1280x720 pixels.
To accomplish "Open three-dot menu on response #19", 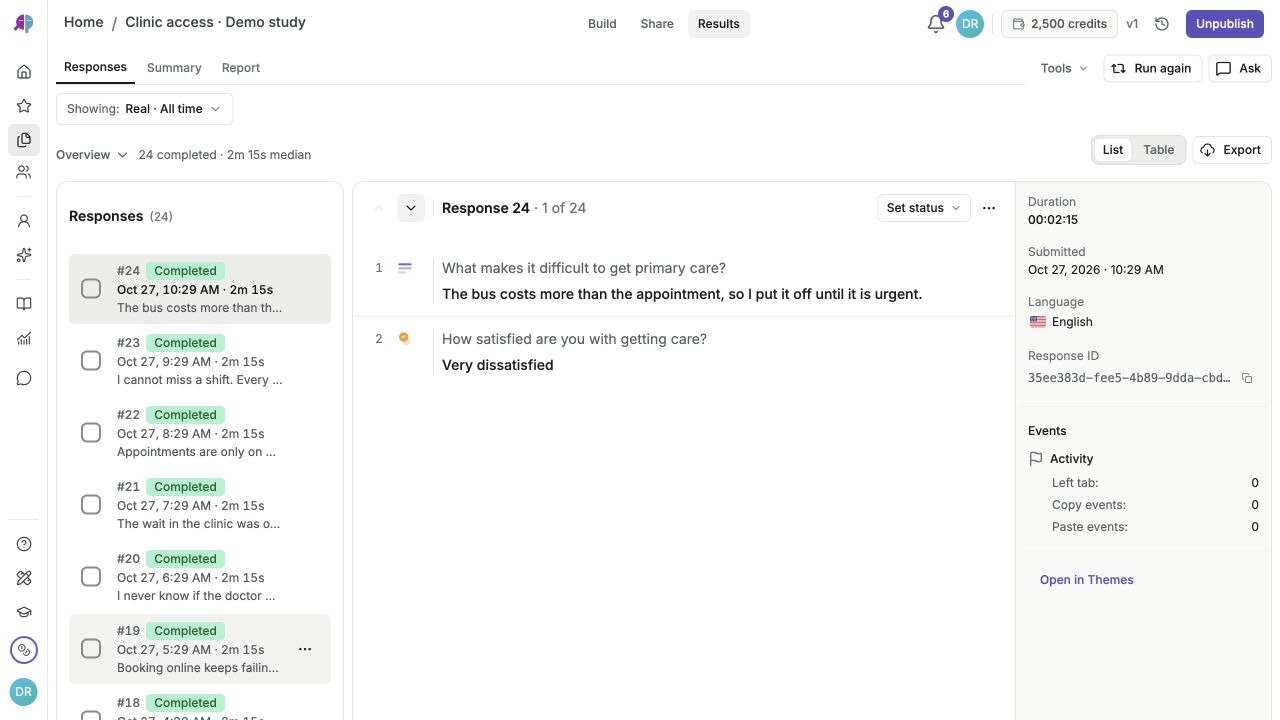I will pos(305,649).
